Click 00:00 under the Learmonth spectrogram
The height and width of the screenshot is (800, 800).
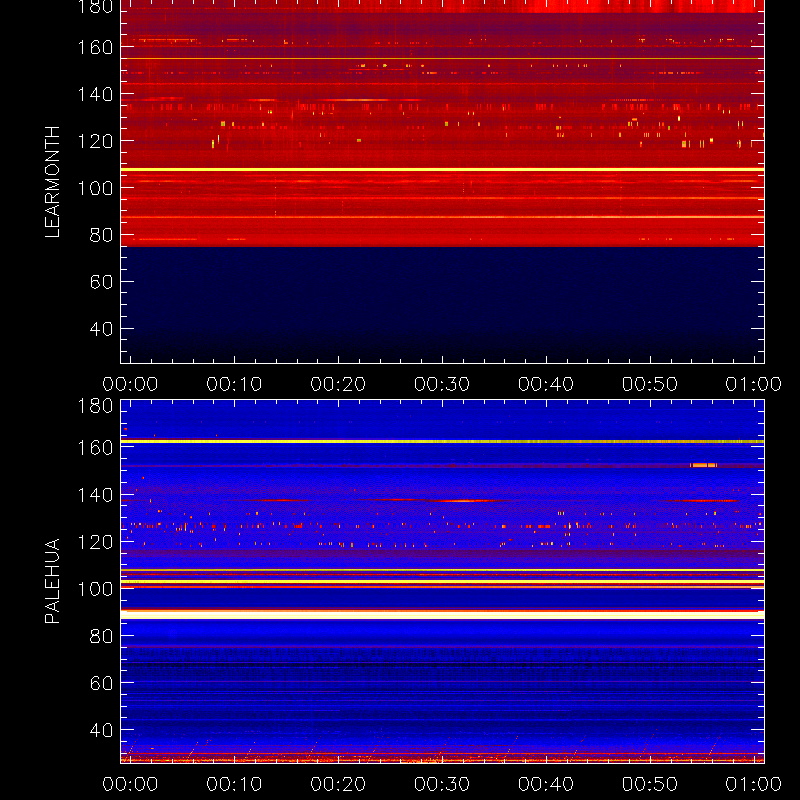pyautogui.click(x=130, y=384)
